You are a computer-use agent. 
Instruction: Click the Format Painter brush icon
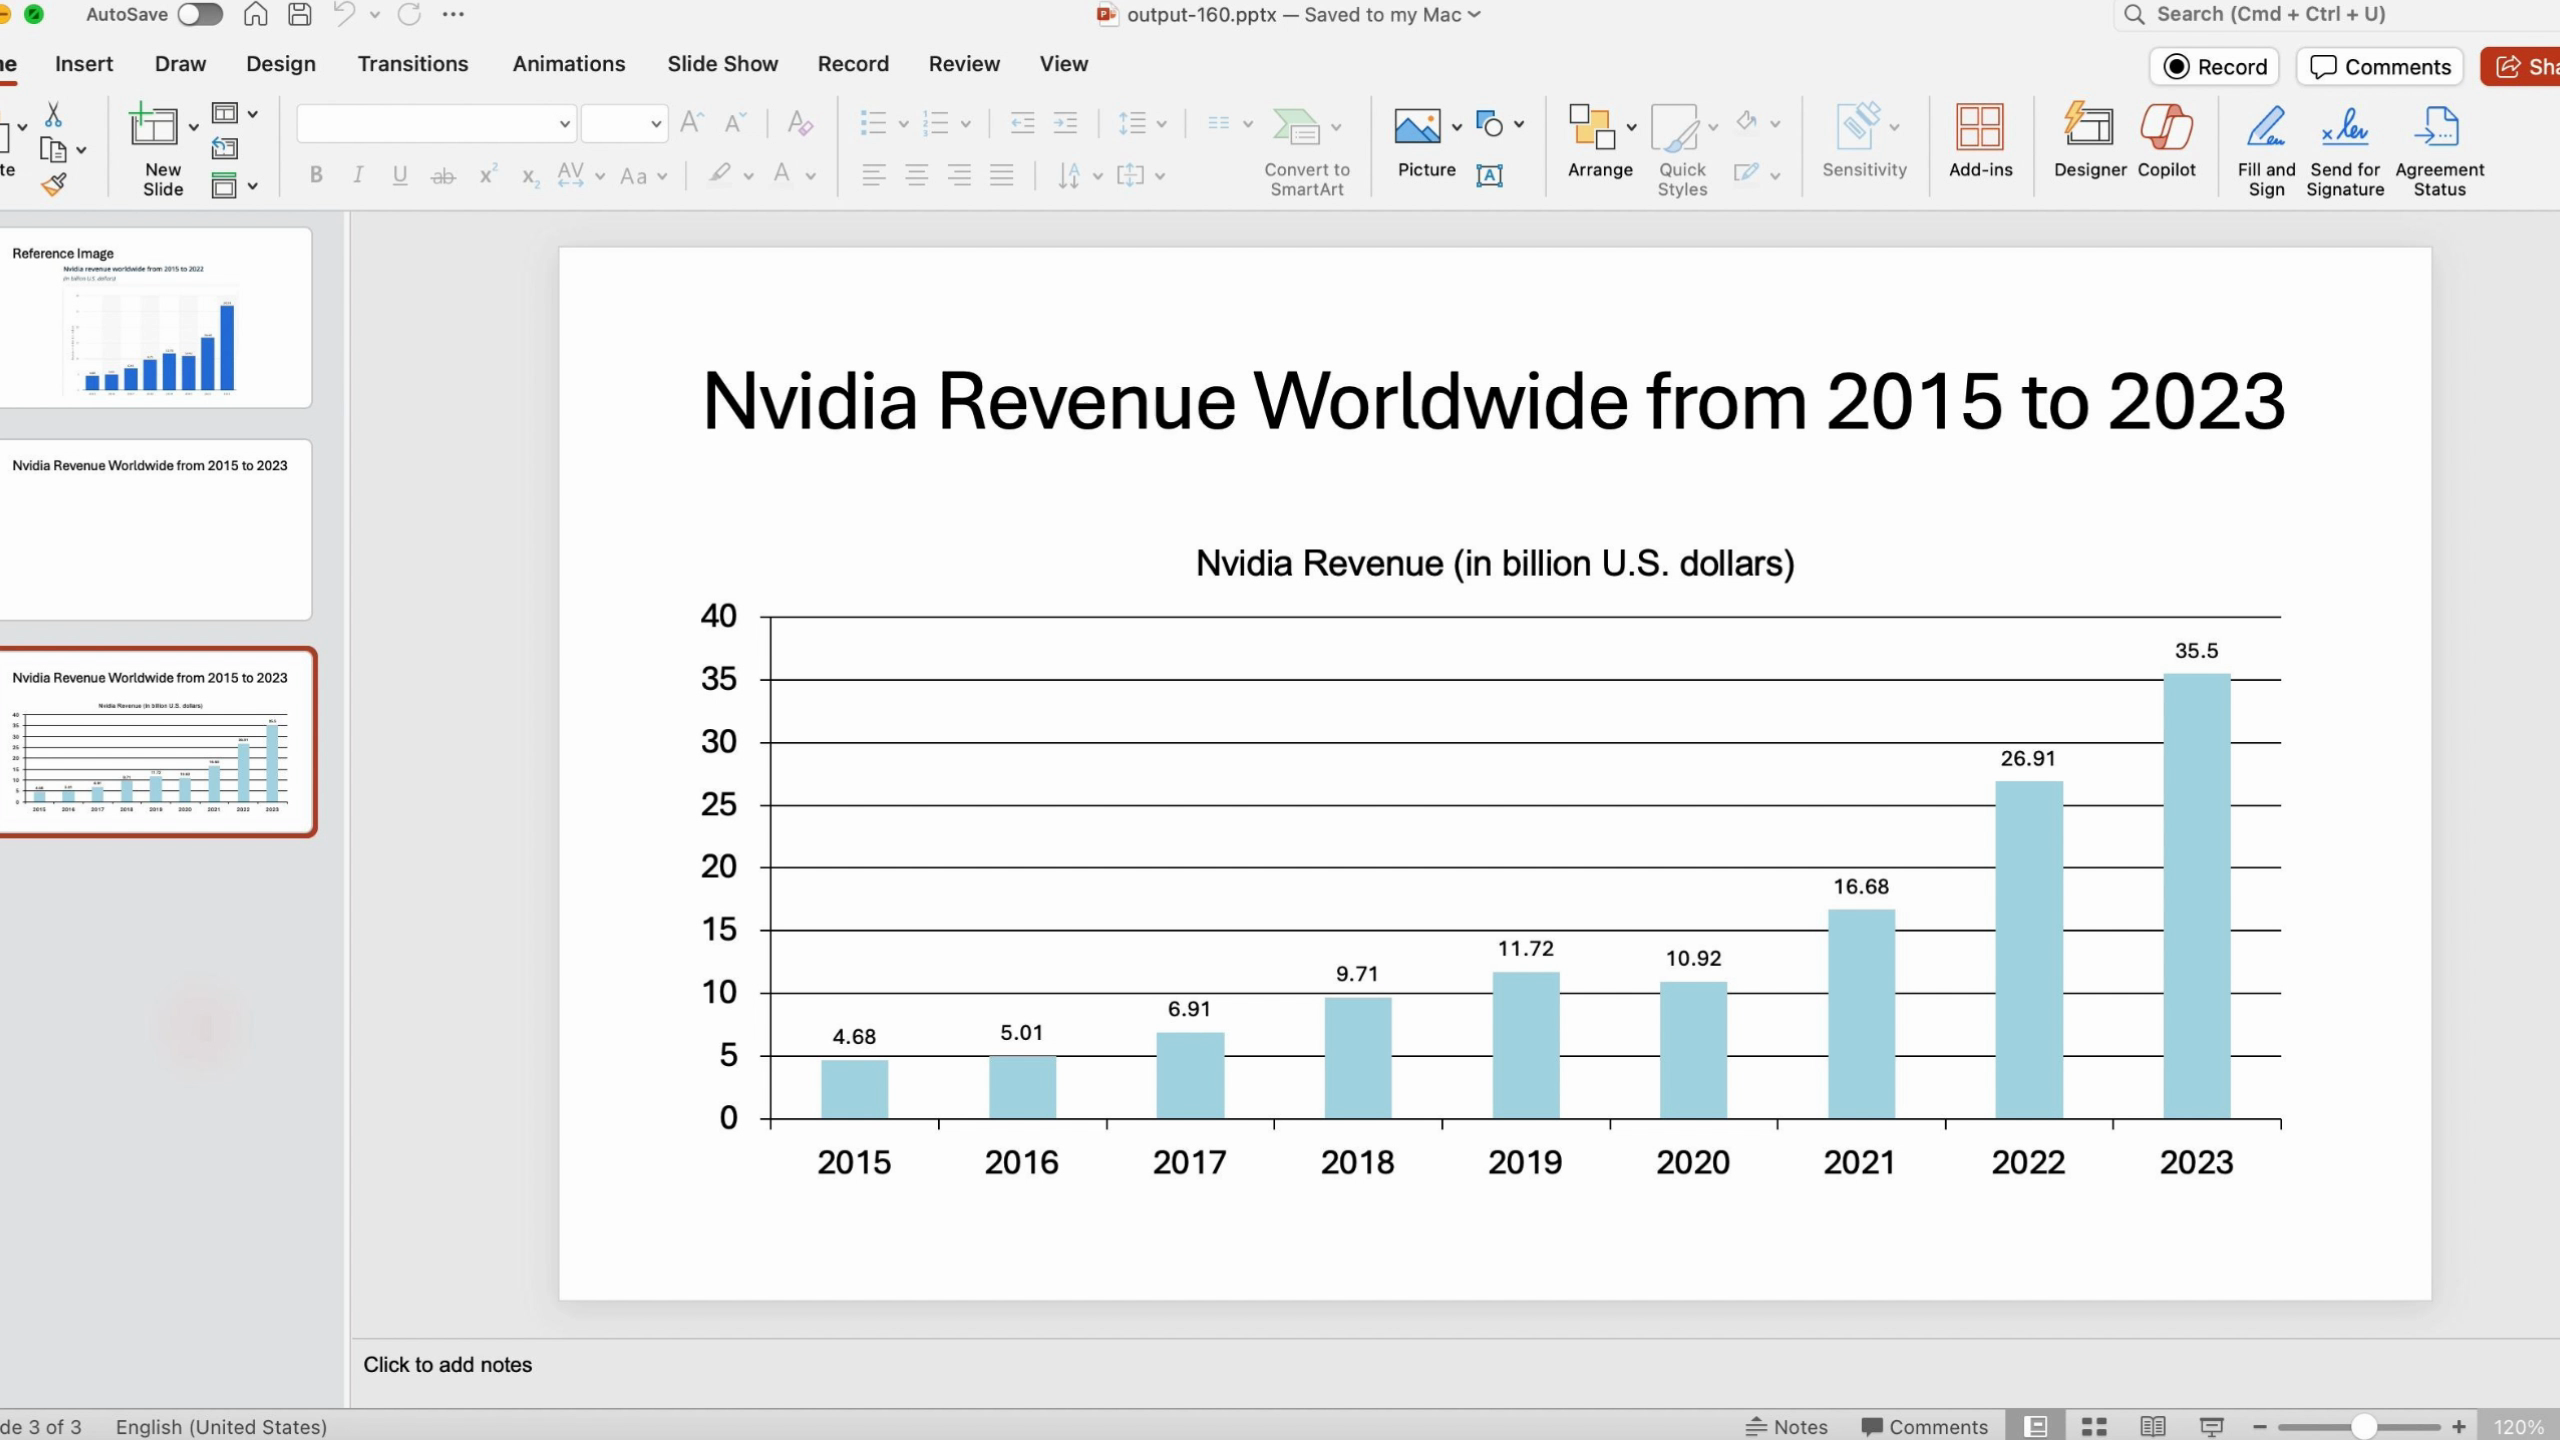(x=54, y=185)
